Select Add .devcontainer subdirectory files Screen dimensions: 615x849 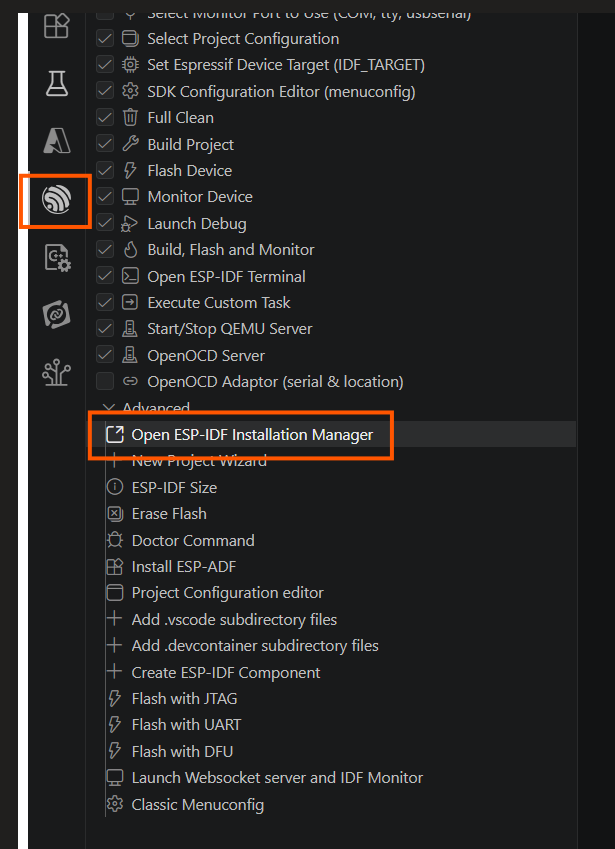point(255,645)
